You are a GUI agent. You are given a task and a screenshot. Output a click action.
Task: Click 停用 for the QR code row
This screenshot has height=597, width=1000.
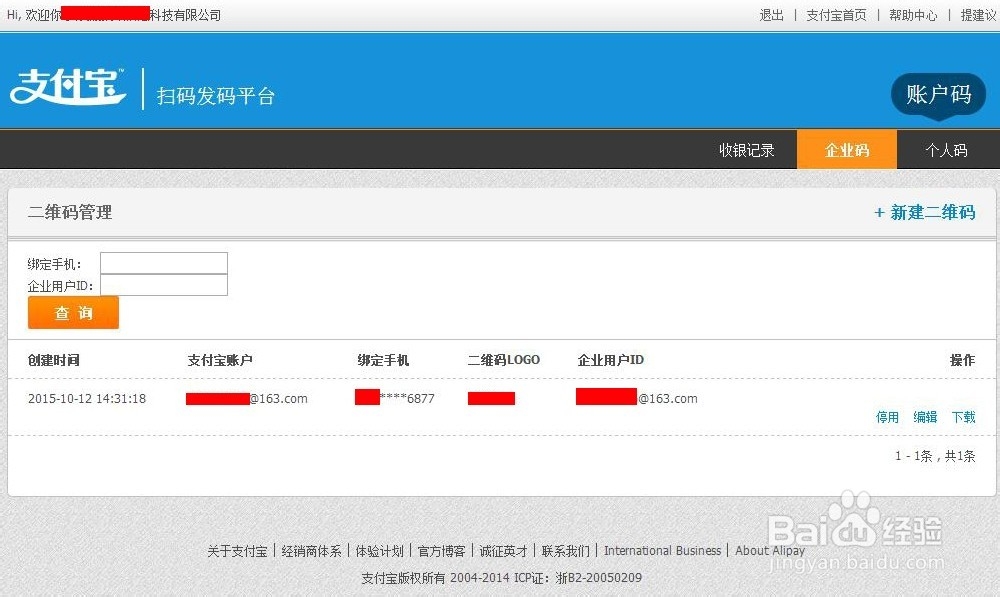tap(887, 417)
